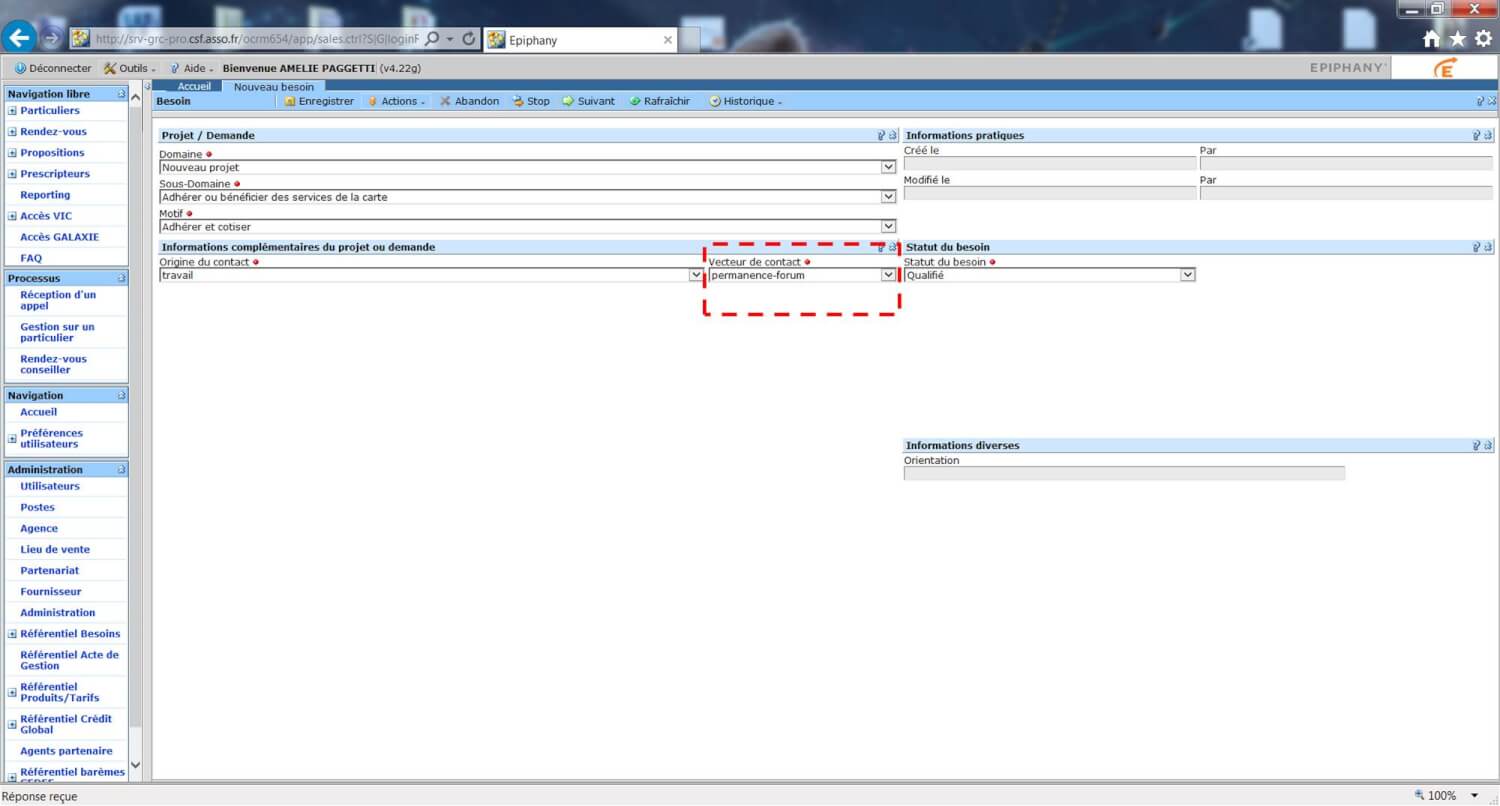This screenshot has width=1500, height=806.
Task: Collapse the Navigation libre panel icon
Action: 121,93
